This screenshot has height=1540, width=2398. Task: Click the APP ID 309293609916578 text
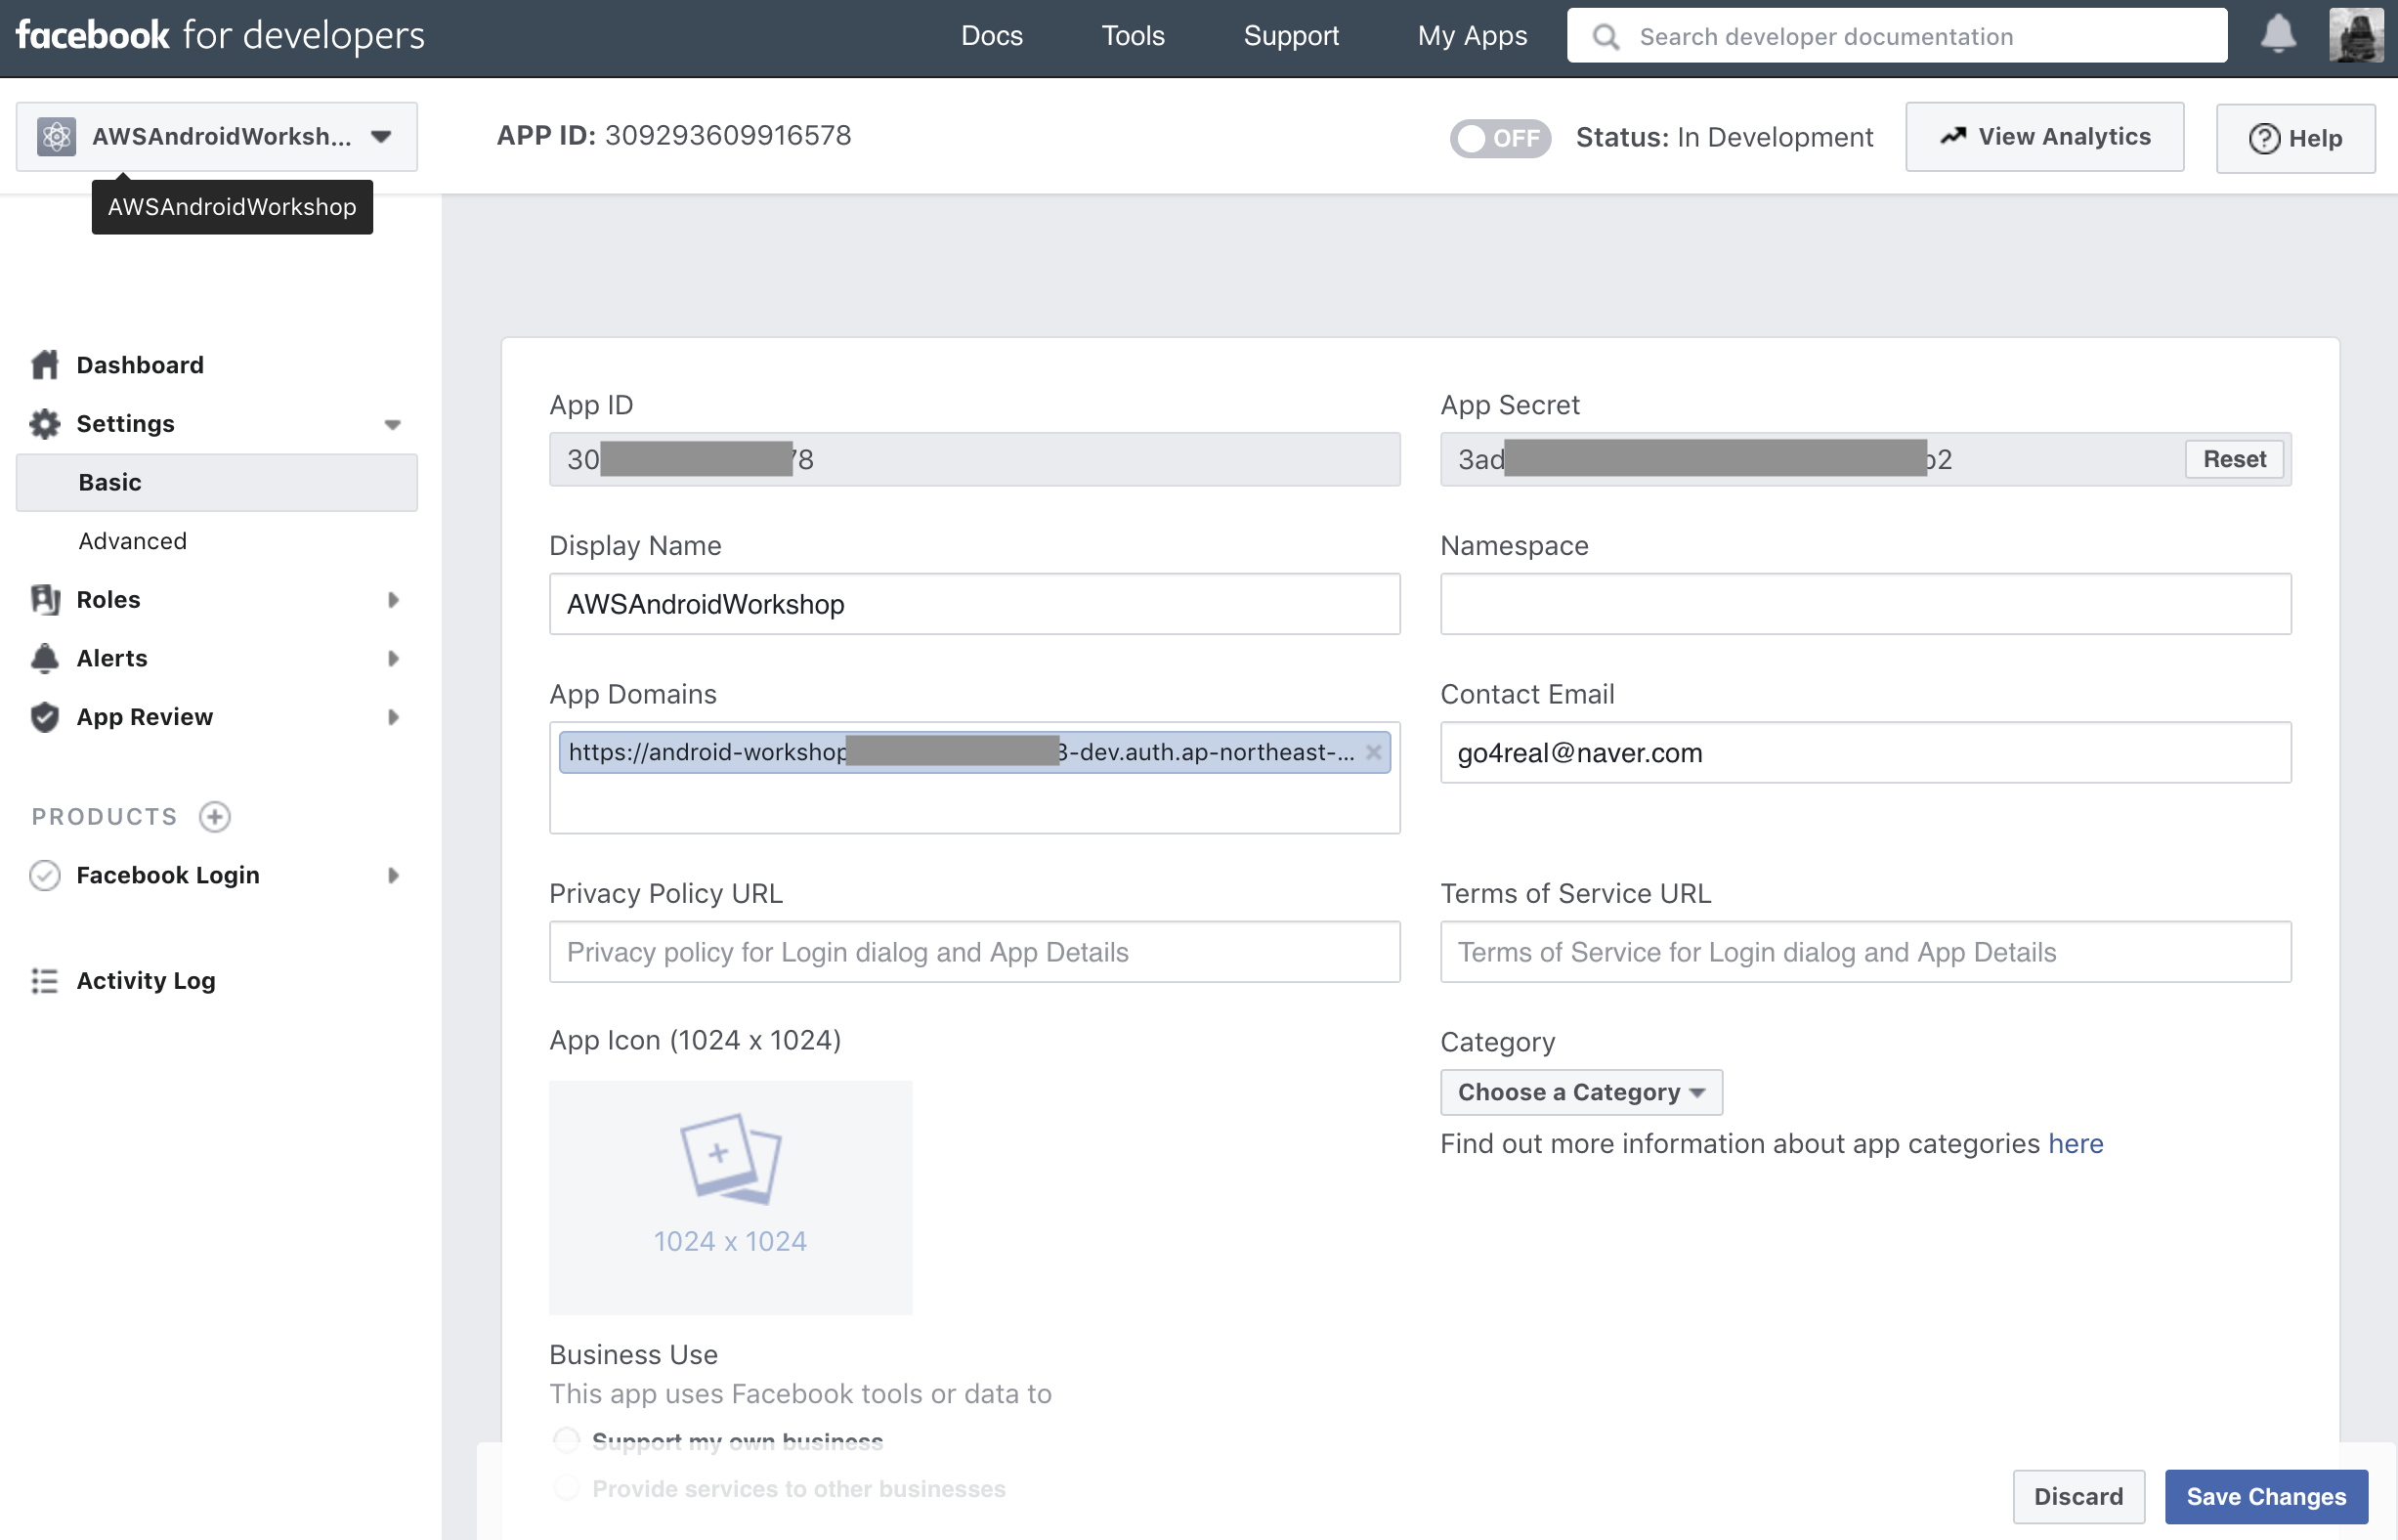[x=674, y=135]
